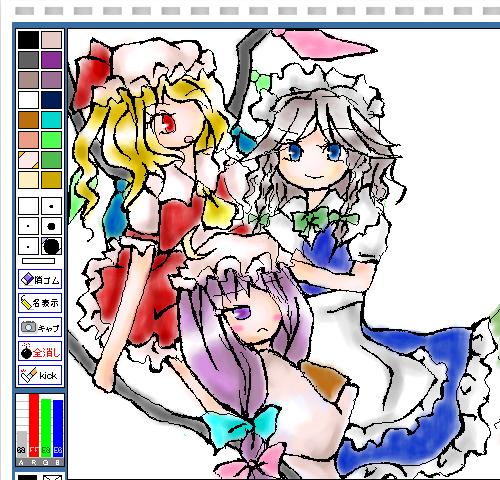The width and height of the screenshot is (500, 480).
Task: Pick the medium green color swatch
Action: (x=52, y=160)
